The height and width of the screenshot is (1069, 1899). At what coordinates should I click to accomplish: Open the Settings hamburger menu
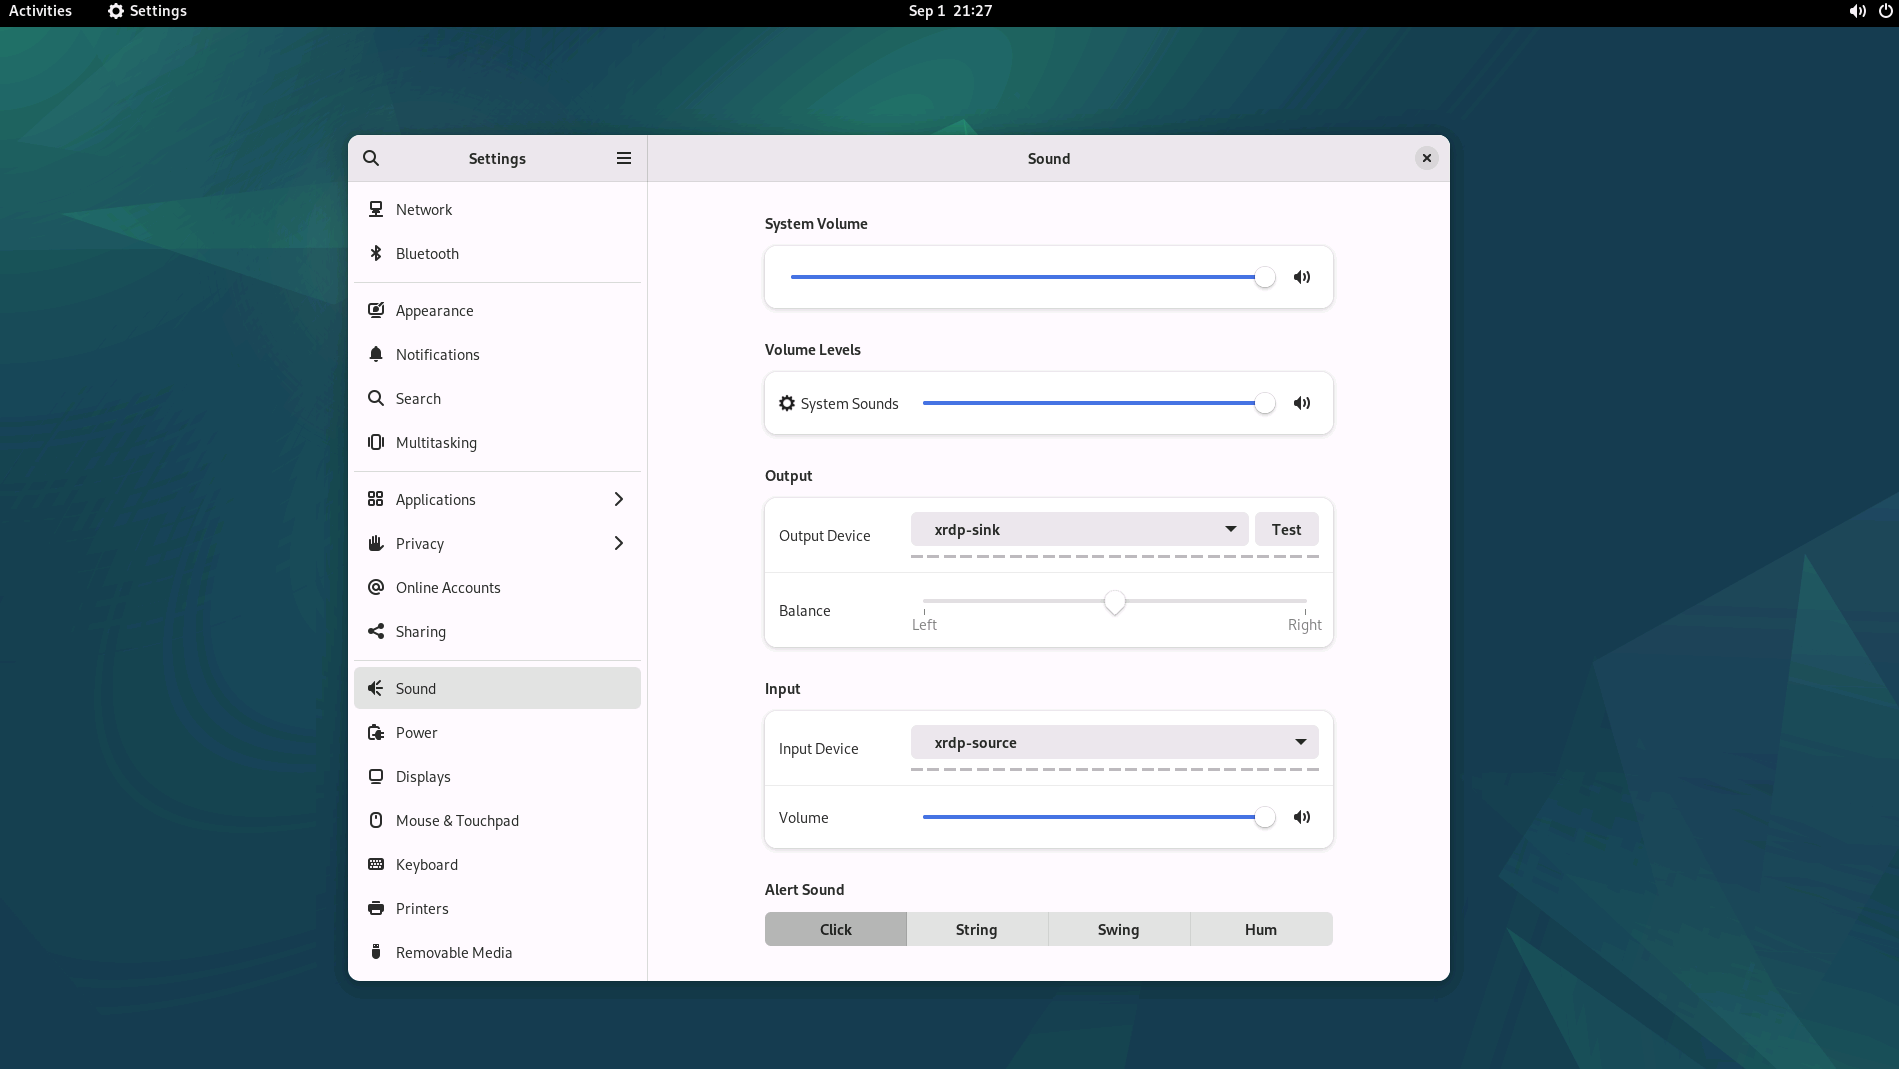[624, 158]
